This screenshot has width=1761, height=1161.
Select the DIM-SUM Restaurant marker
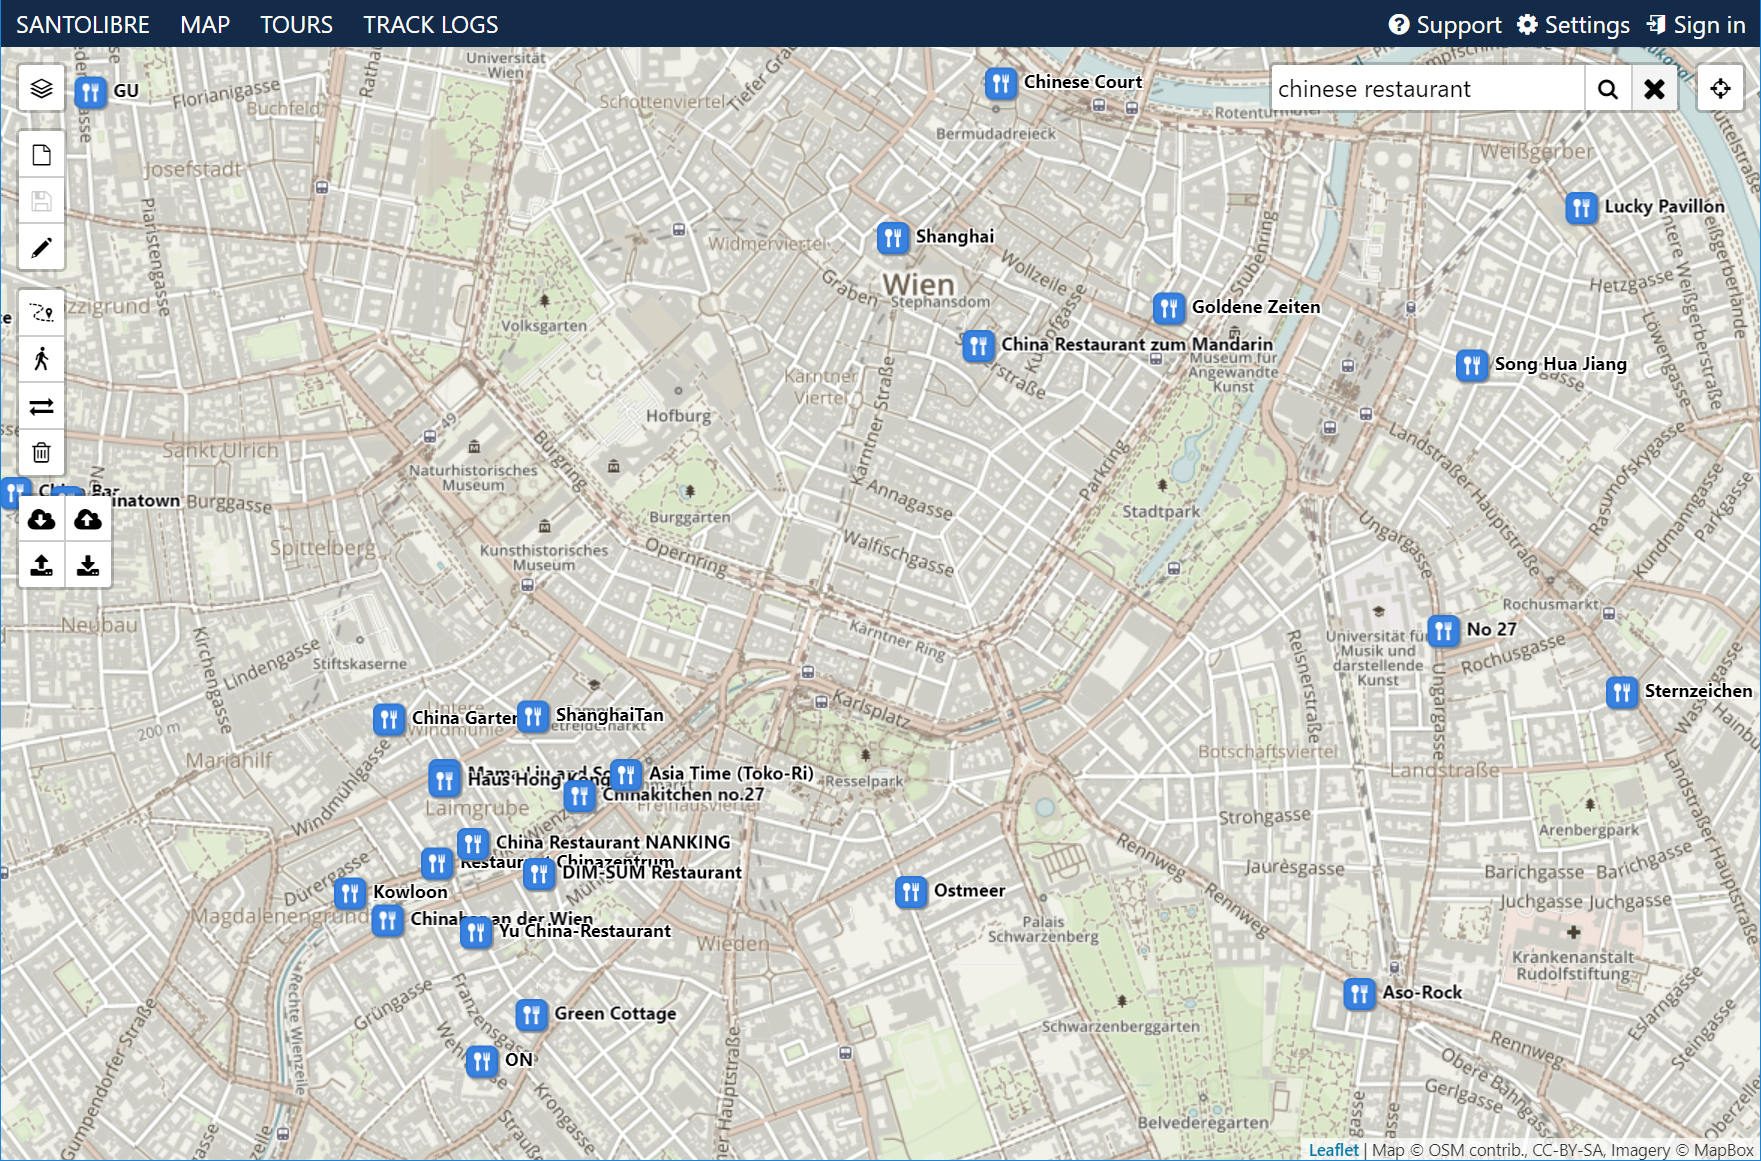point(539,874)
